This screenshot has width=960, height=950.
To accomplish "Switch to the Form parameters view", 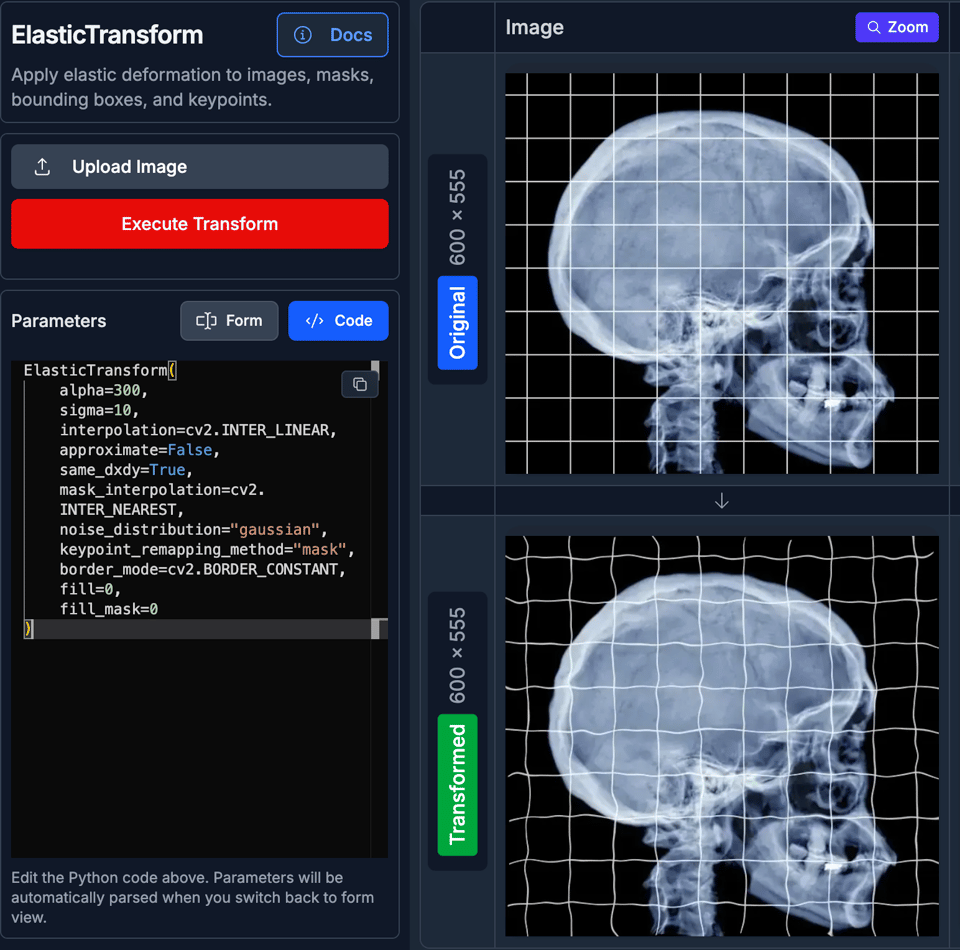I will 230,321.
